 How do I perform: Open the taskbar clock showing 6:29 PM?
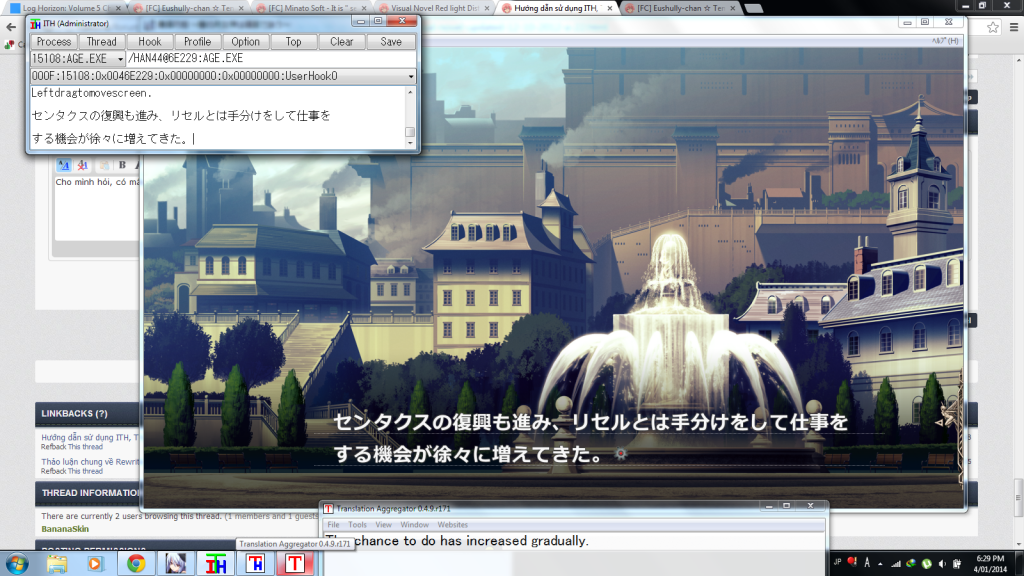pyautogui.click(x=990, y=564)
